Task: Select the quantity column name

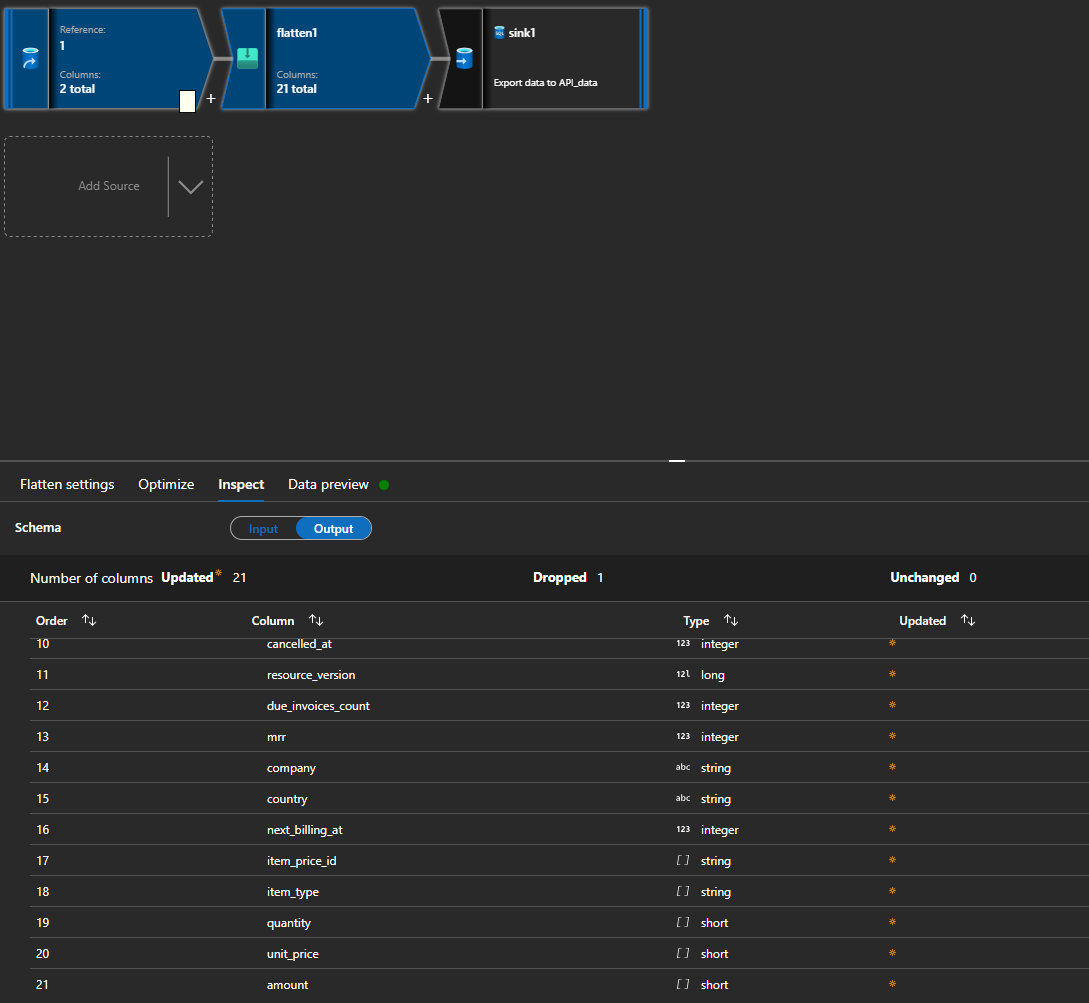Action: click(x=289, y=923)
